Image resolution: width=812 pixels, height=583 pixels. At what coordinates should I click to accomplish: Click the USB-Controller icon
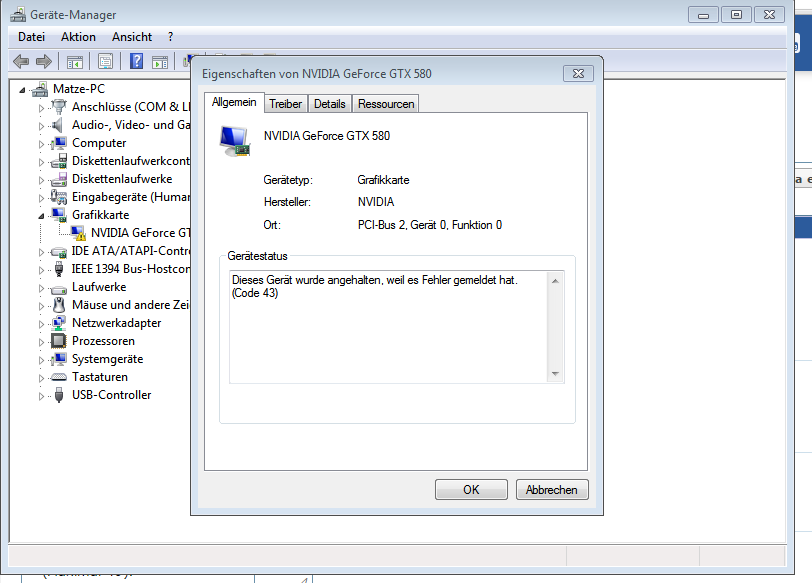click(59, 395)
